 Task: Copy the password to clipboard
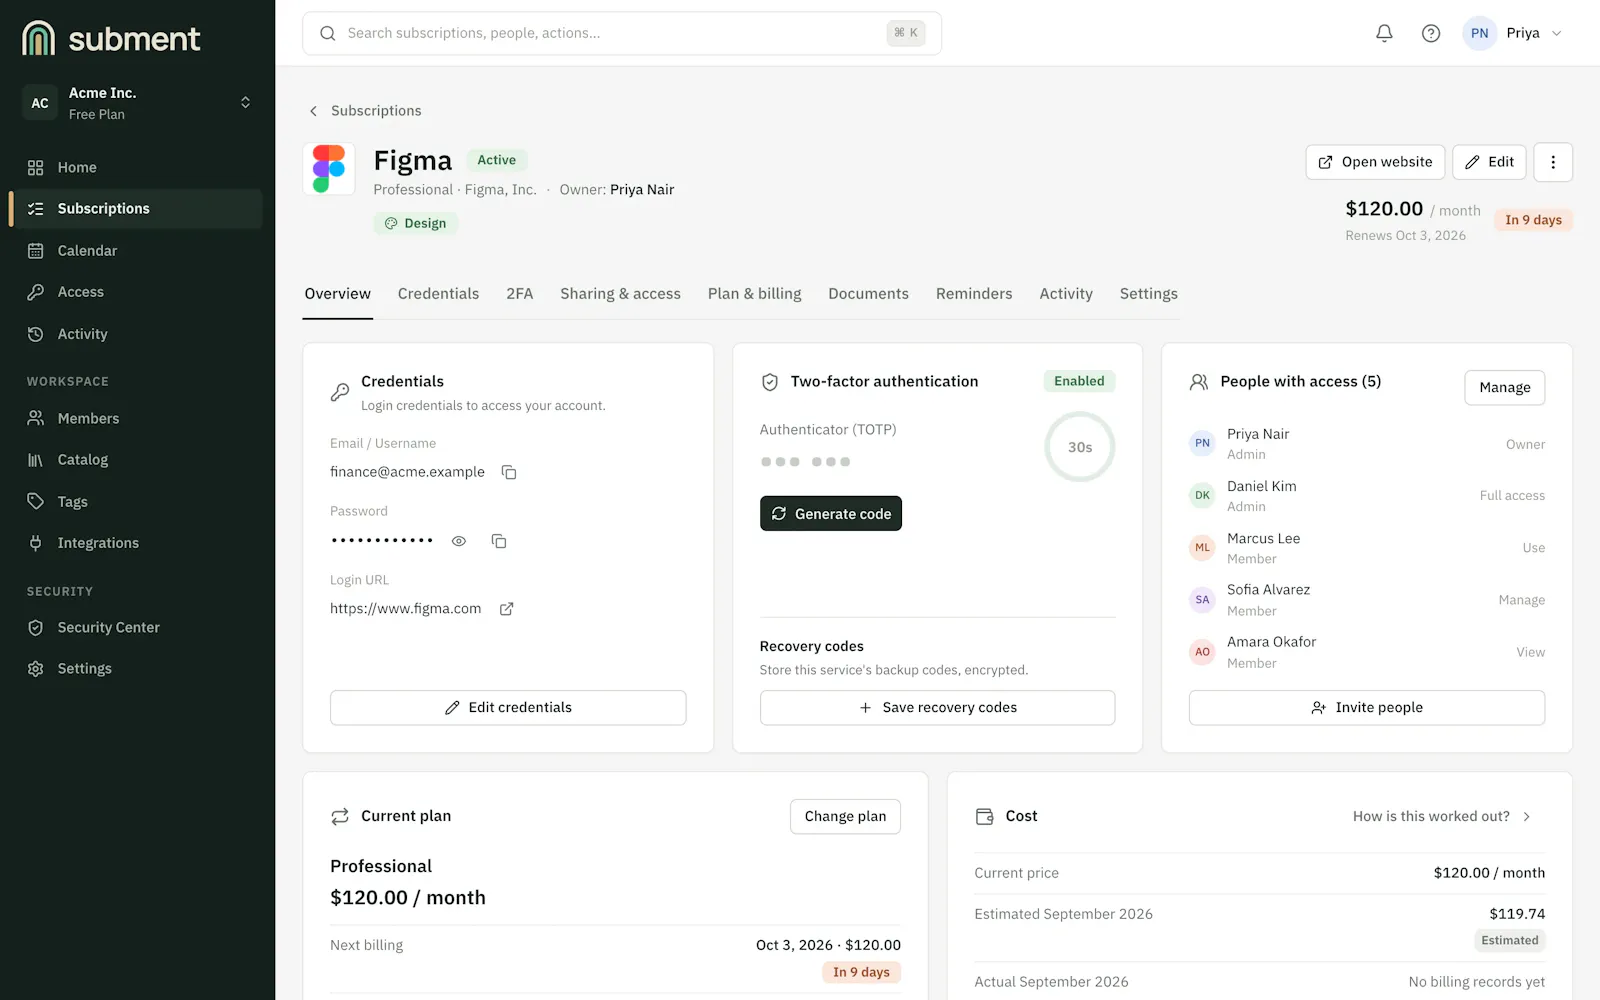point(499,541)
